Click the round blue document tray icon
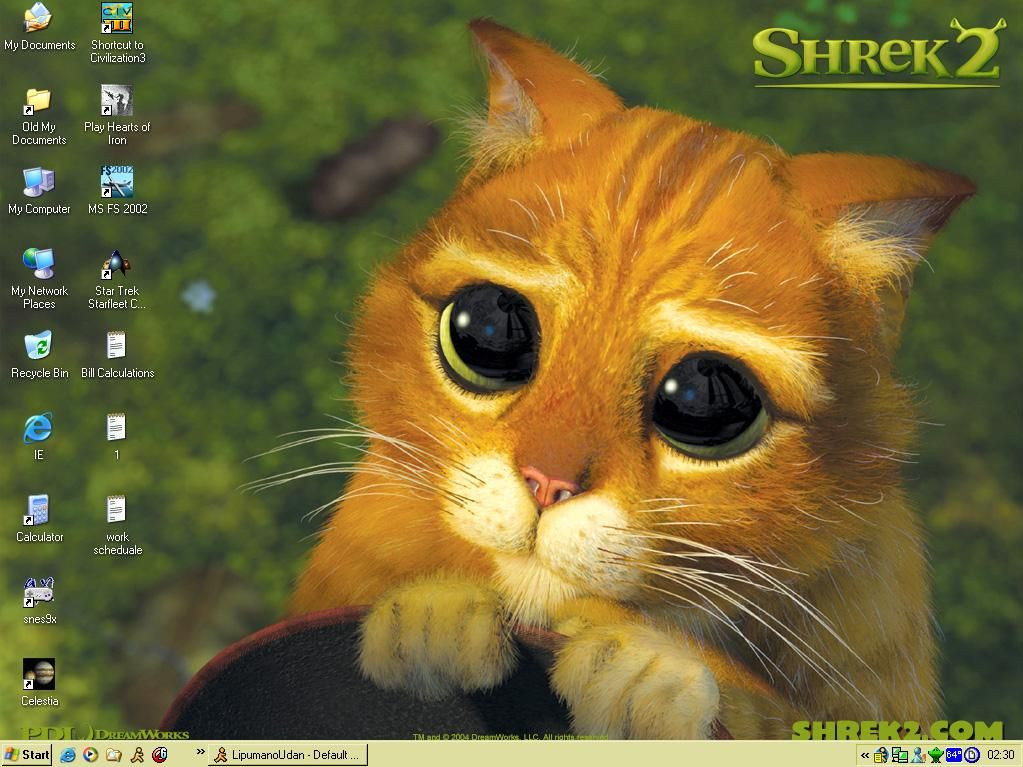Viewport: 1023px width, 767px height. coord(972,755)
